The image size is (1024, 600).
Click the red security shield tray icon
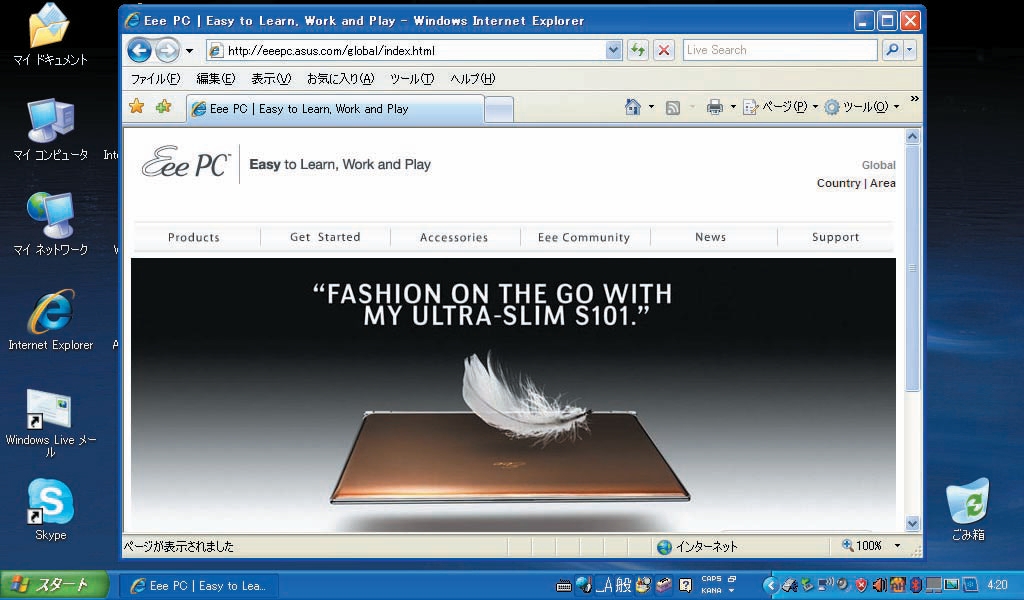click(x=861, y=585)
